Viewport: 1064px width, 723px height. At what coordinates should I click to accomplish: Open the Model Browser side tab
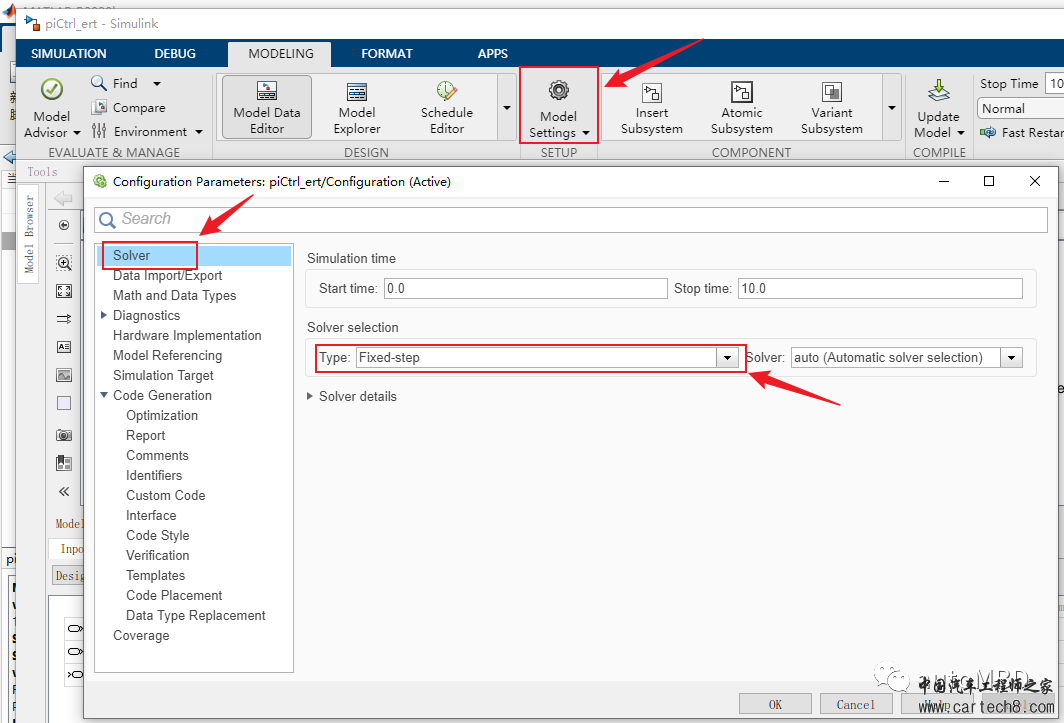click(x=28, y=233)
